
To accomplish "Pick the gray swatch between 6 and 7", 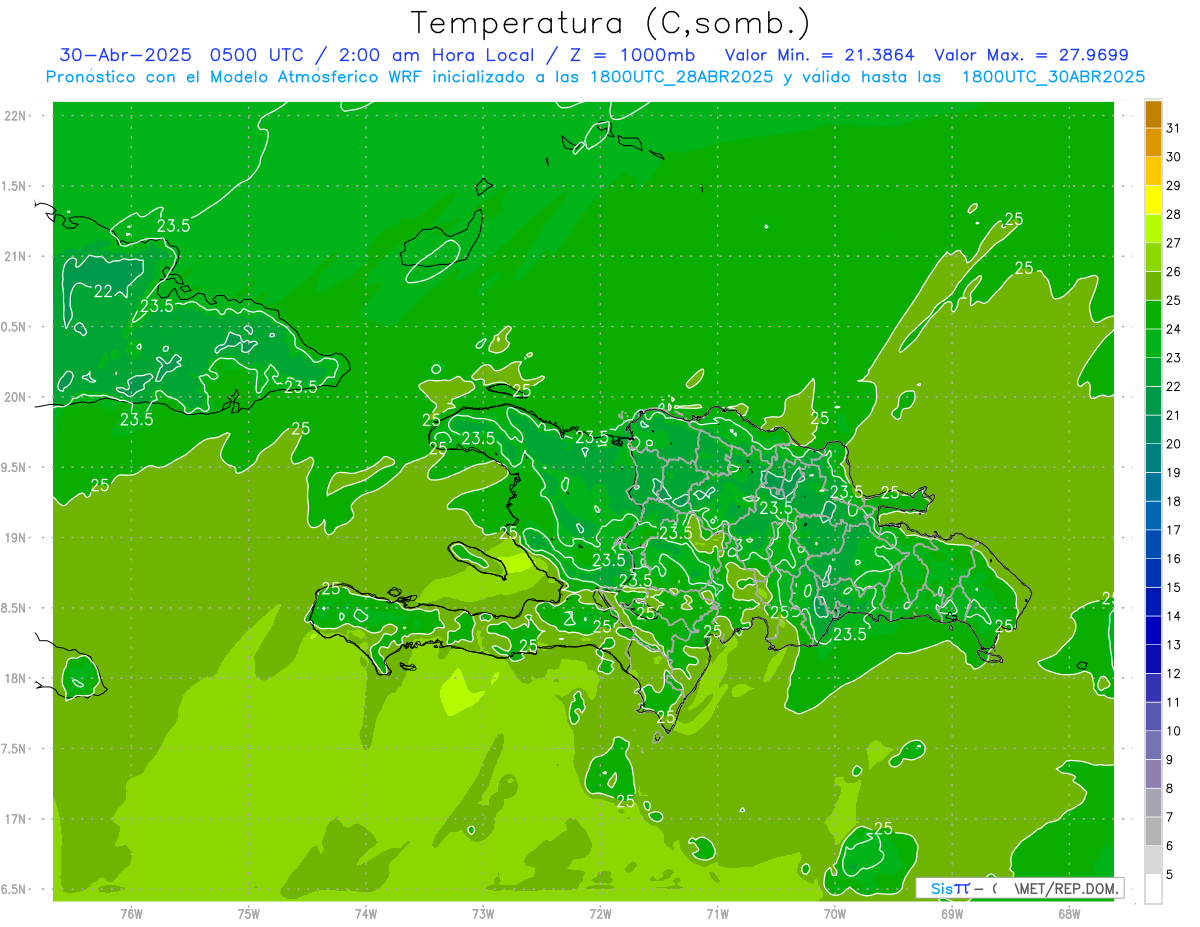I will (1153, 831).
